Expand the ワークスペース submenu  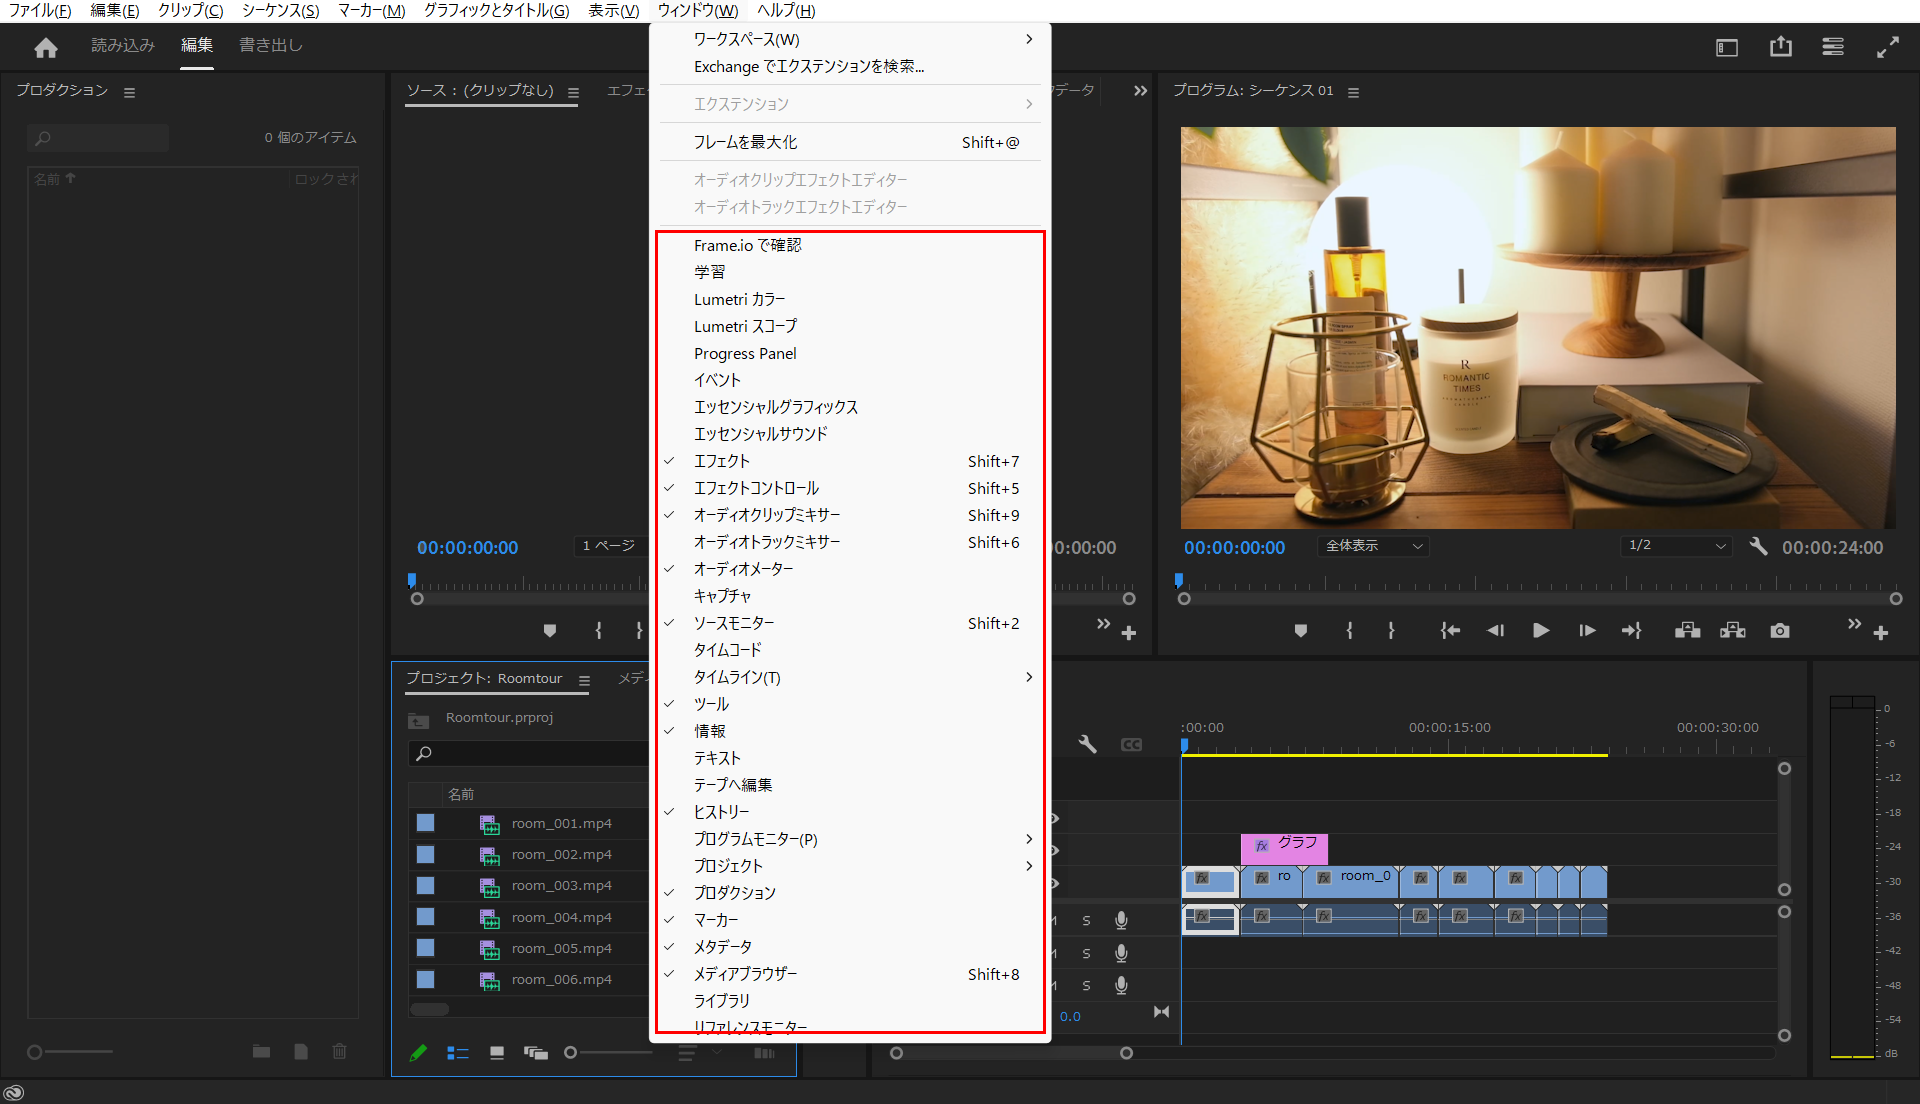point(850,39)
